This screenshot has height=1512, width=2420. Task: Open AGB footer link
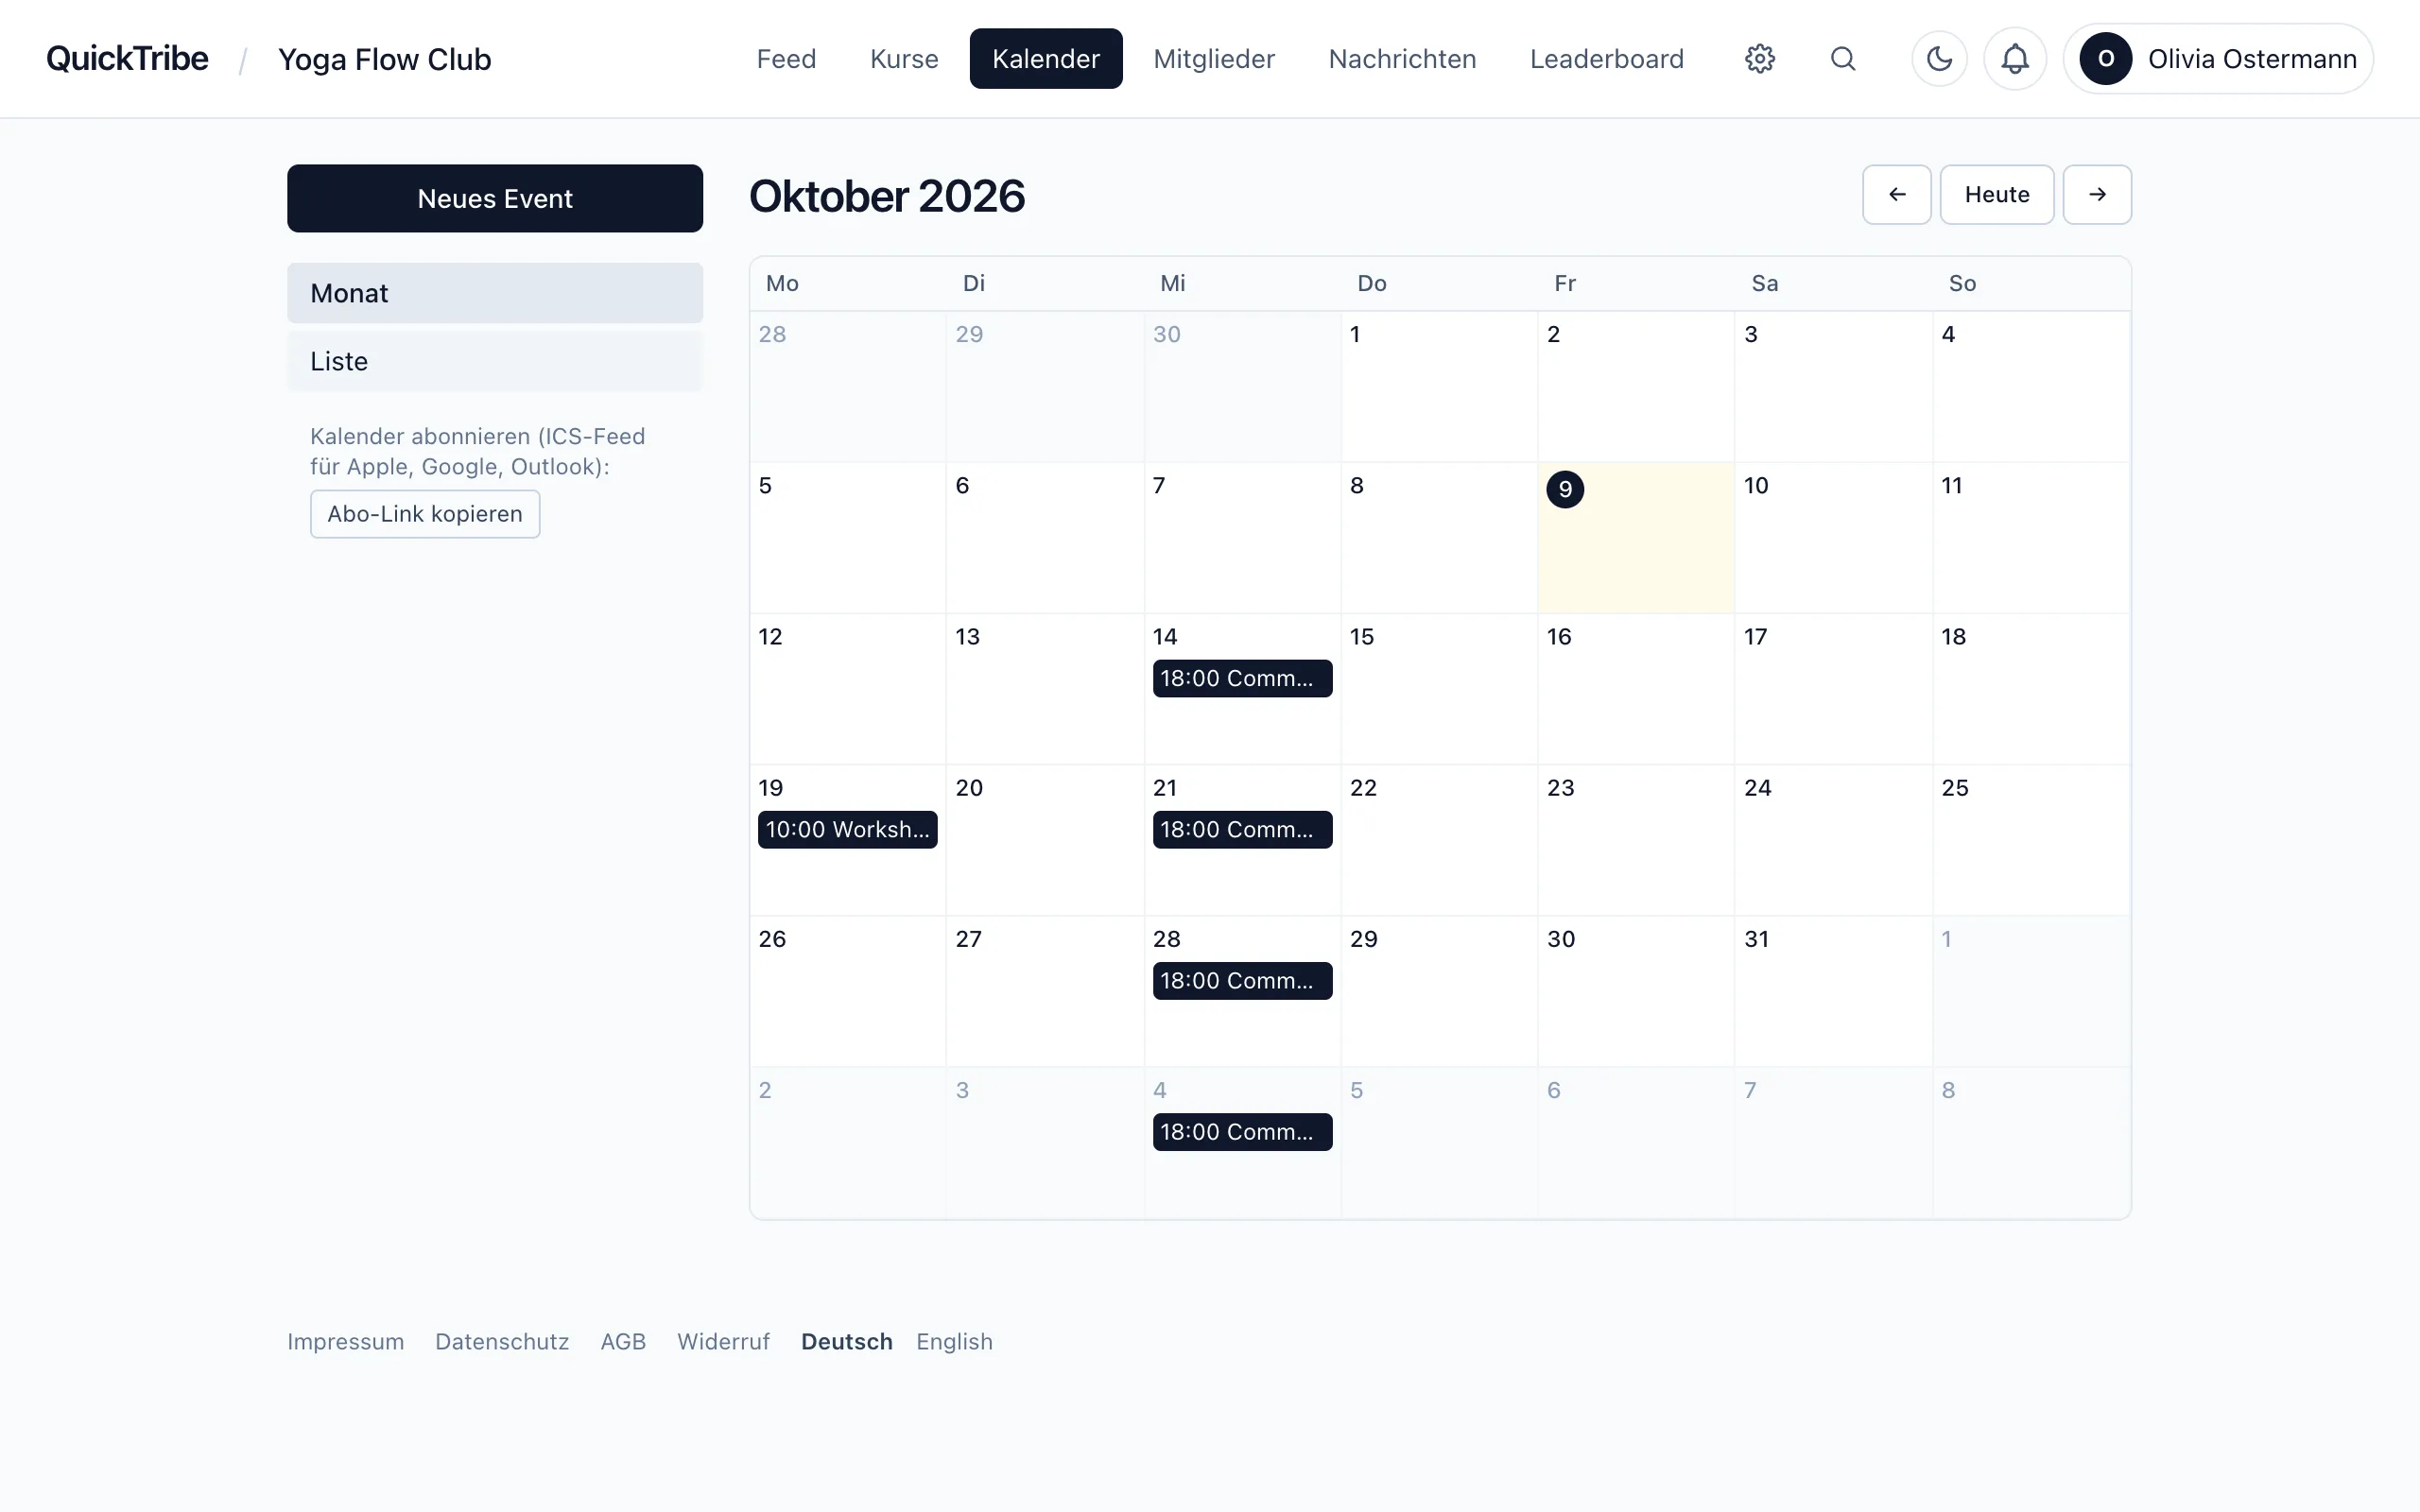(x=623, y=1342)
